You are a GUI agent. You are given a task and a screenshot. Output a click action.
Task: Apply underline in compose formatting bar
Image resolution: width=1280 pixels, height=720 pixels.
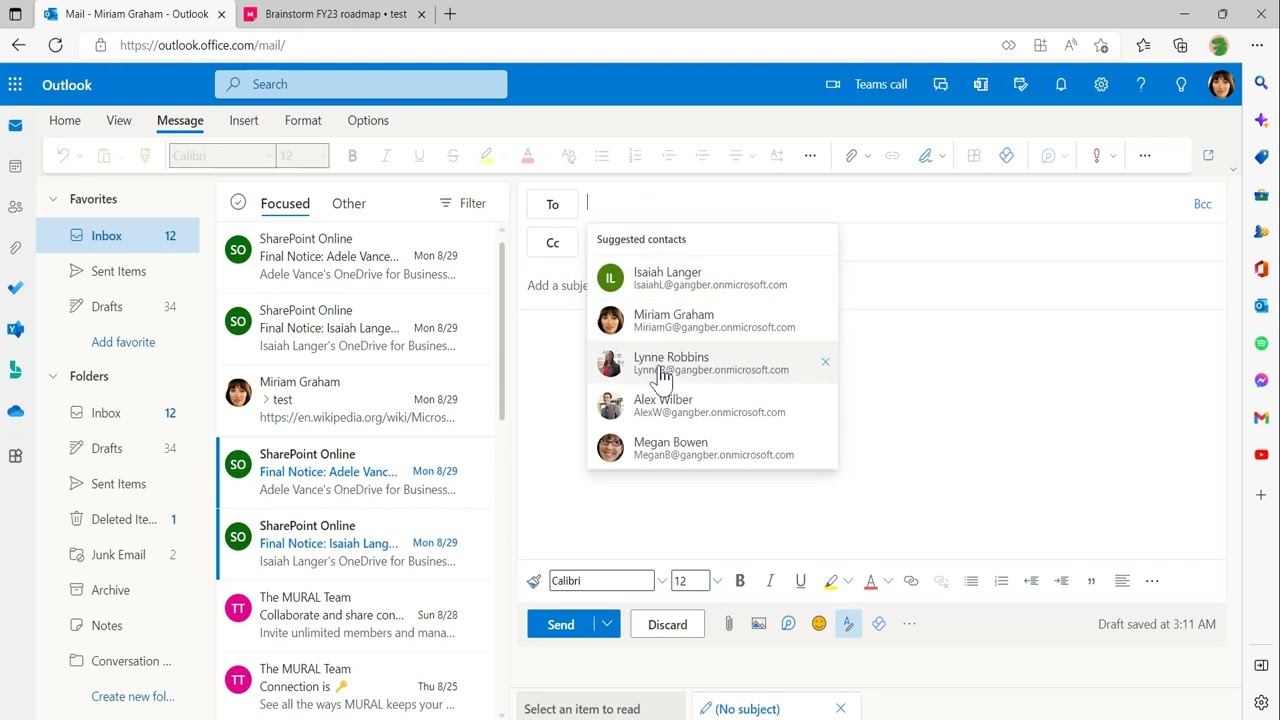pyautogui.click(x=800, y=581)
